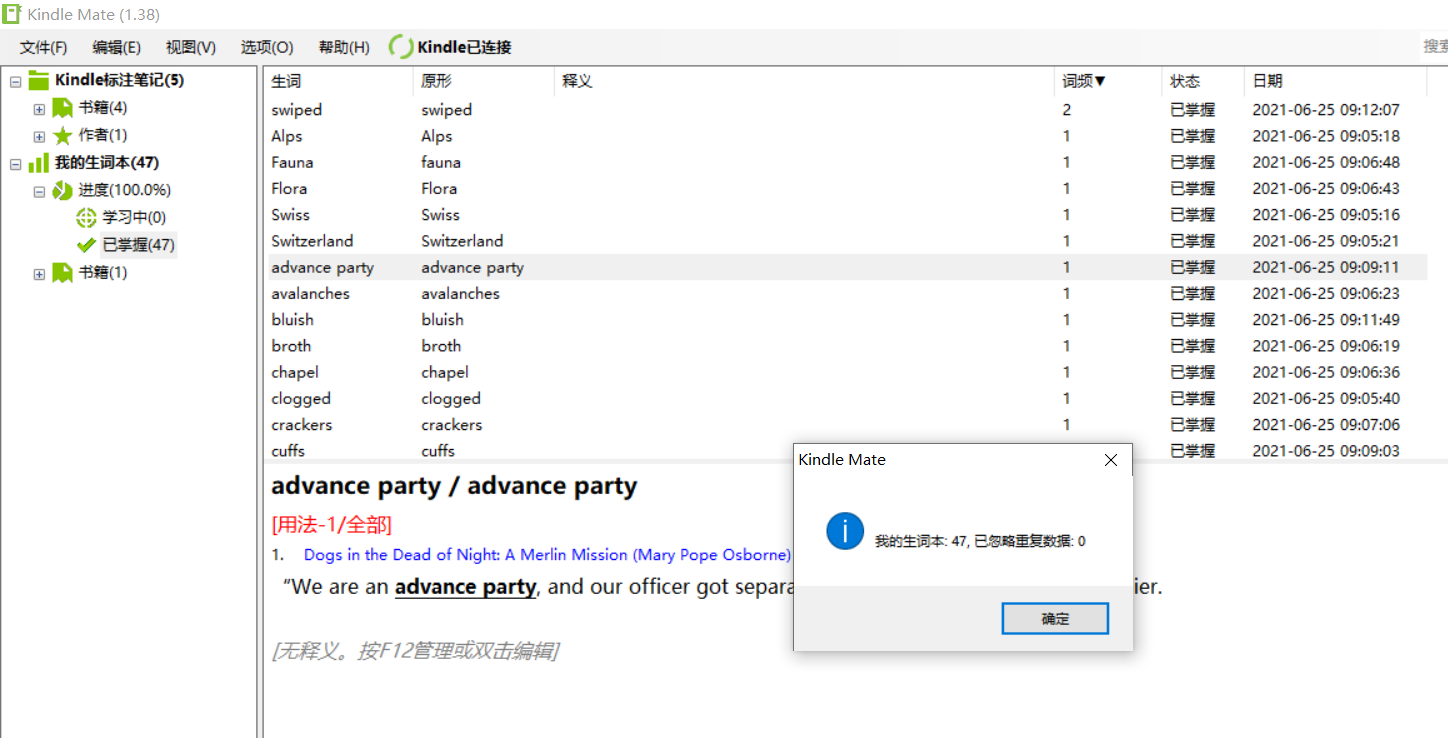Screen dimensions: 1448x738
Task: Click the advance party heading in detail pane
Action: click(x=454, y=486)
